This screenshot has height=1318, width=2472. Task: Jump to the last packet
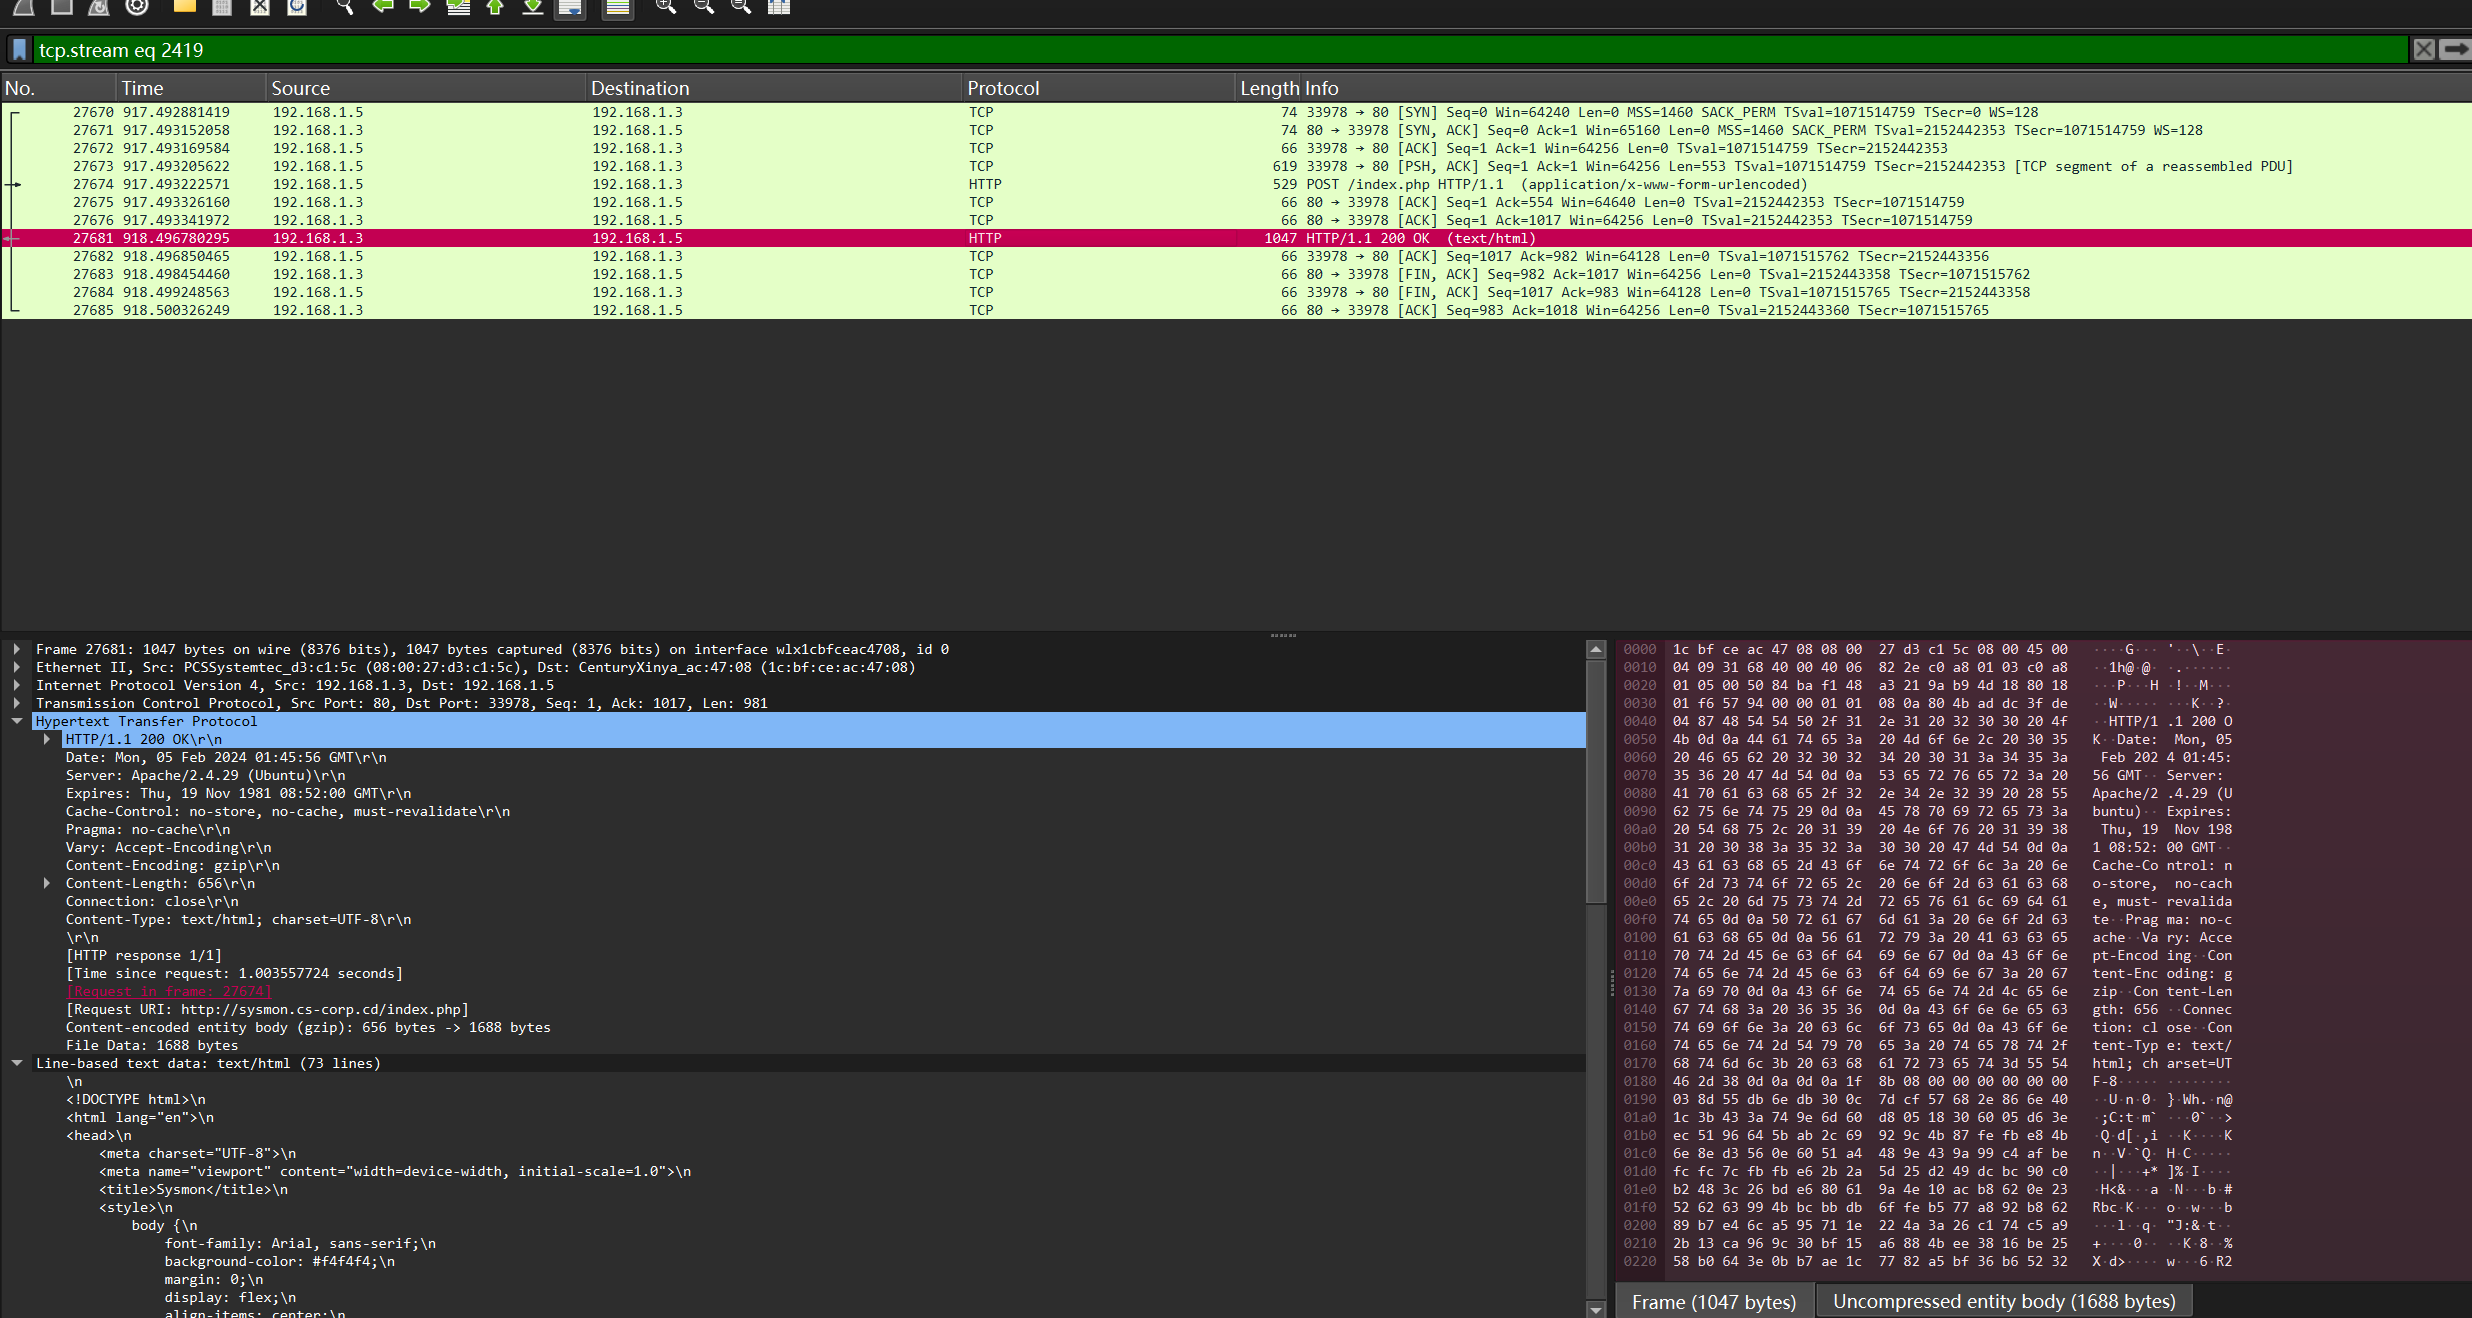click(533, 7)
